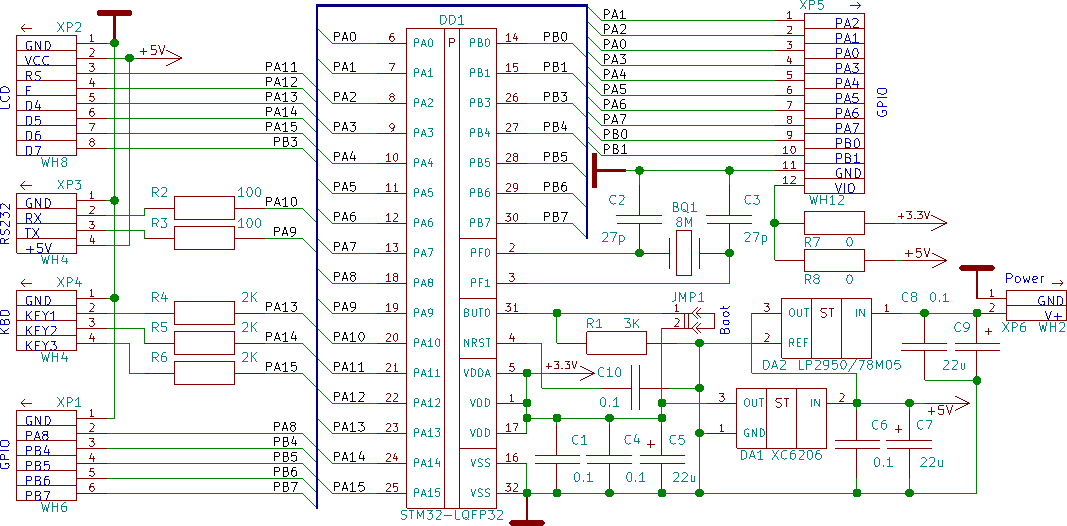The width and height of the screenshot is (1067, 526).
Task: Select the R6 2K resistor
Action: (x=204, y=373)
